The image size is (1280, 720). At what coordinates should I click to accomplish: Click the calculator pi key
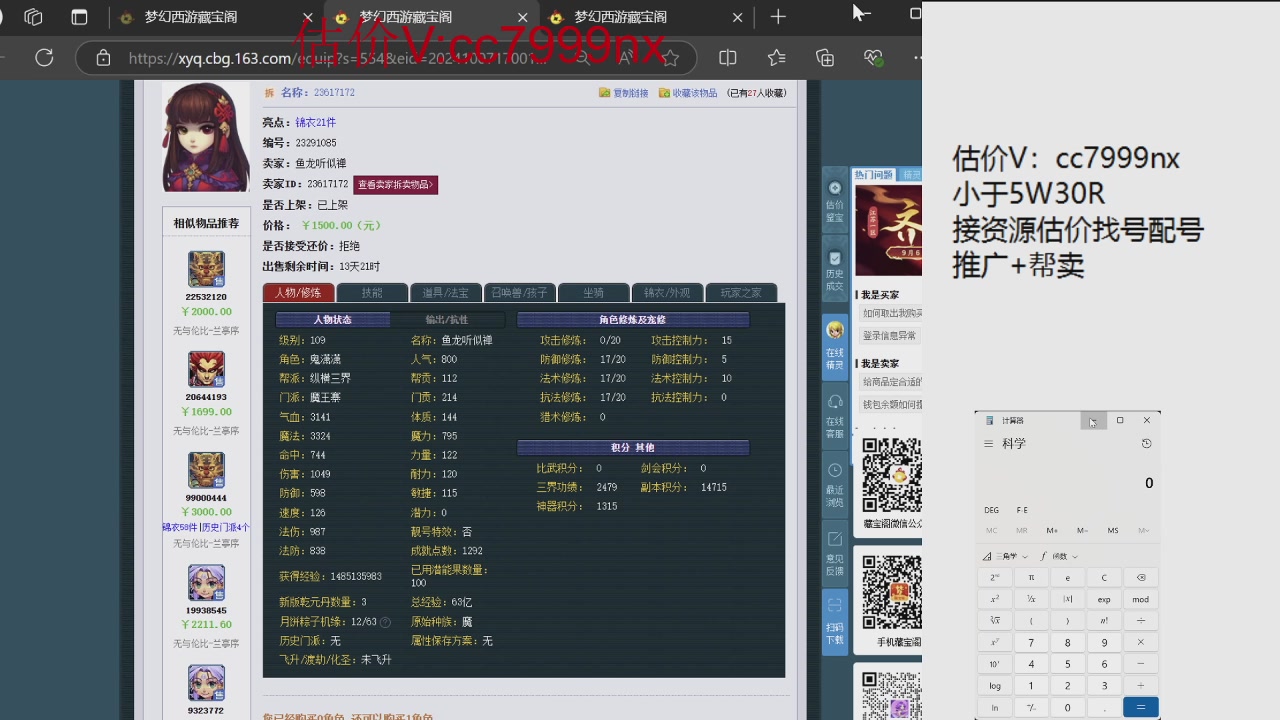(1031, 577)
